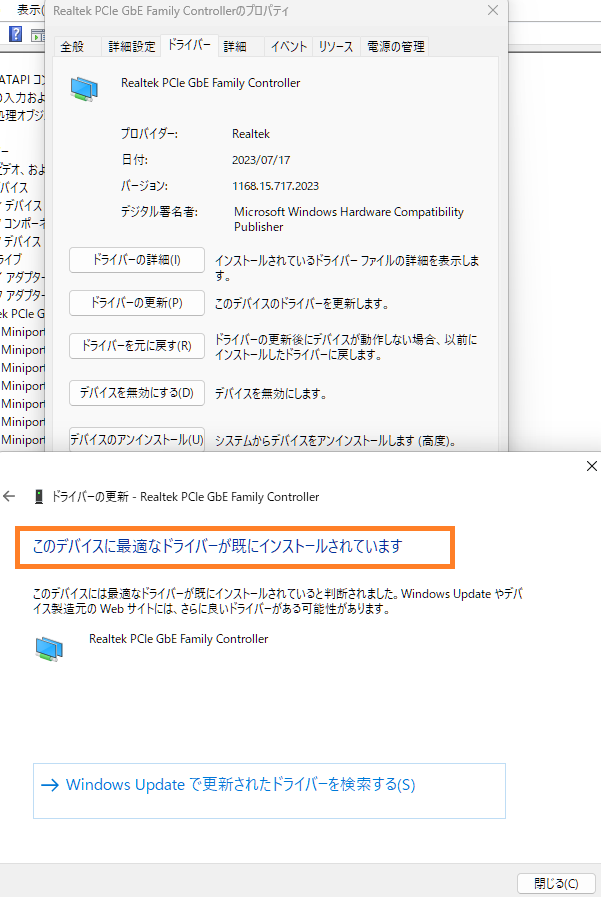Click the 日付: label
This screenshot has height=897, width=601.
coord(134,160)
